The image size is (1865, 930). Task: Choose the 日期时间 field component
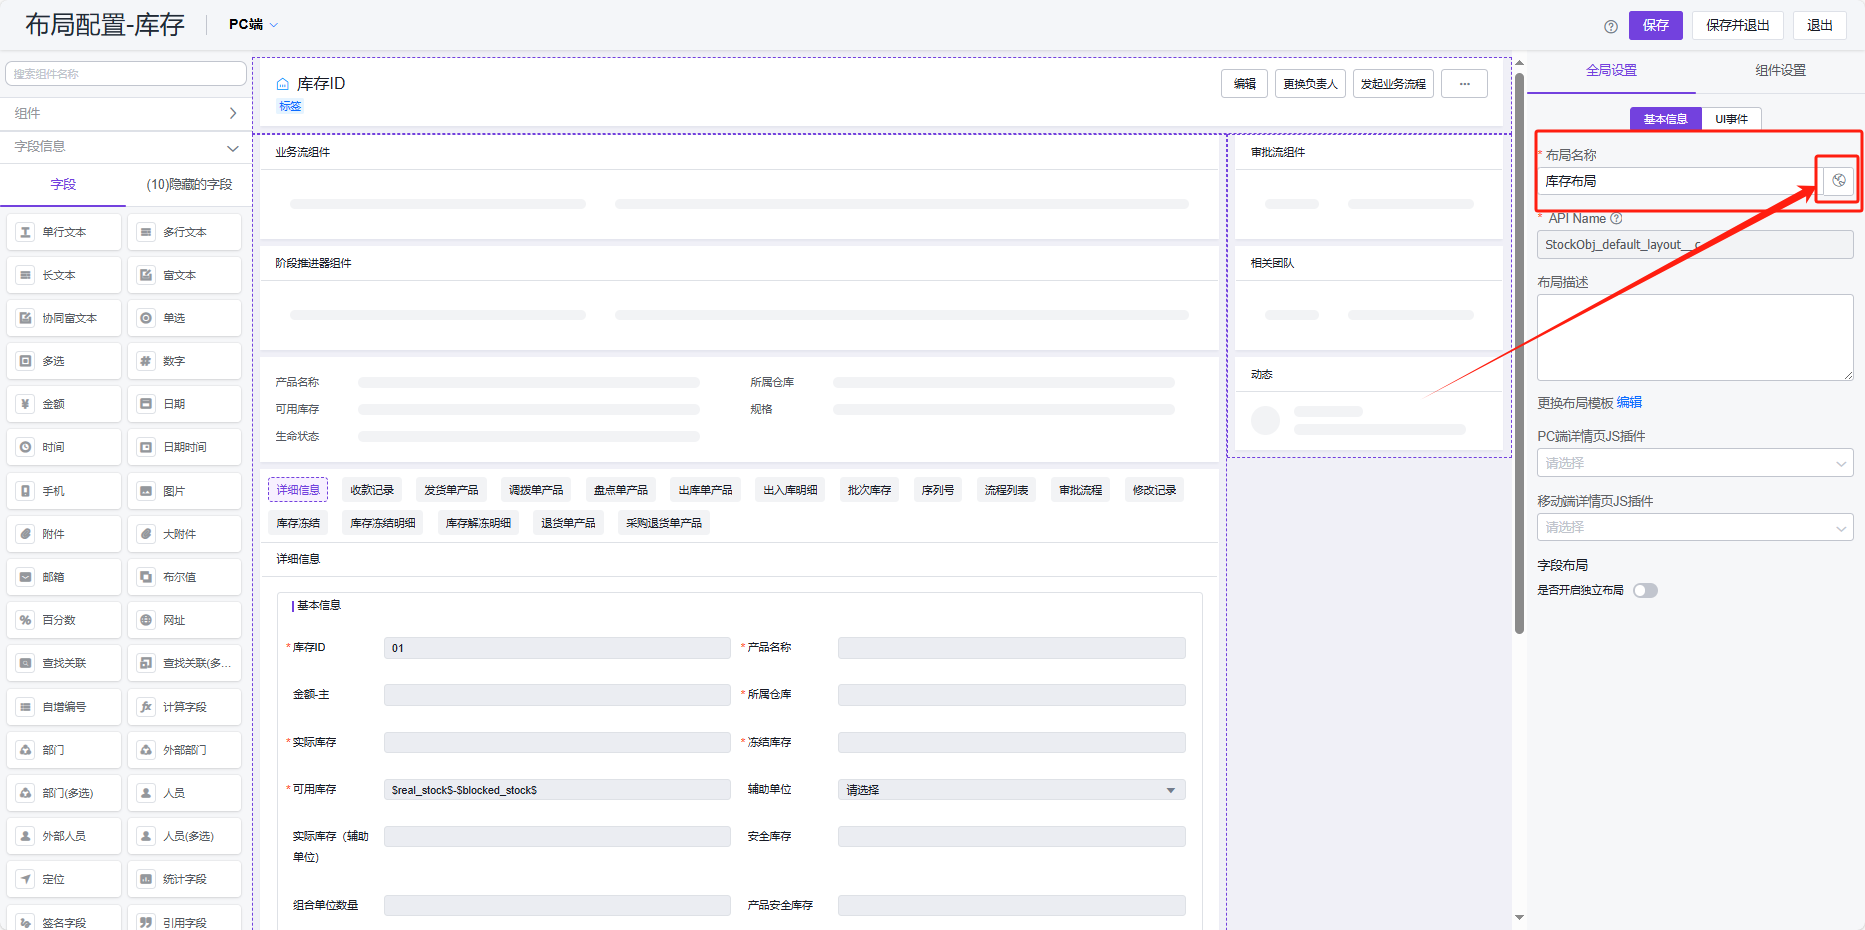(185, 447)
